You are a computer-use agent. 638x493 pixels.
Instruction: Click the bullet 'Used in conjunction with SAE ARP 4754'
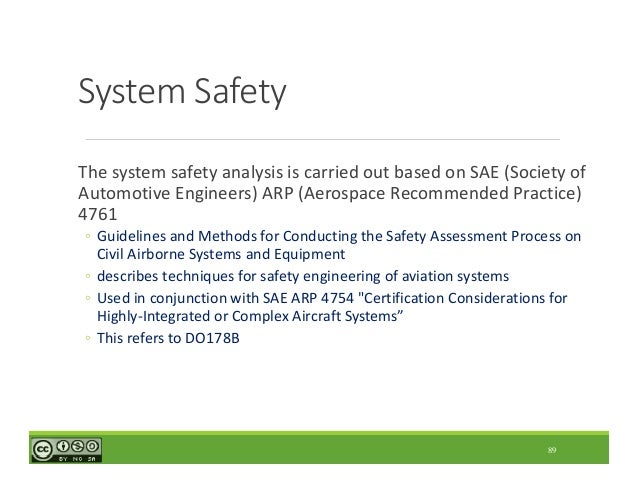(332, 307)
